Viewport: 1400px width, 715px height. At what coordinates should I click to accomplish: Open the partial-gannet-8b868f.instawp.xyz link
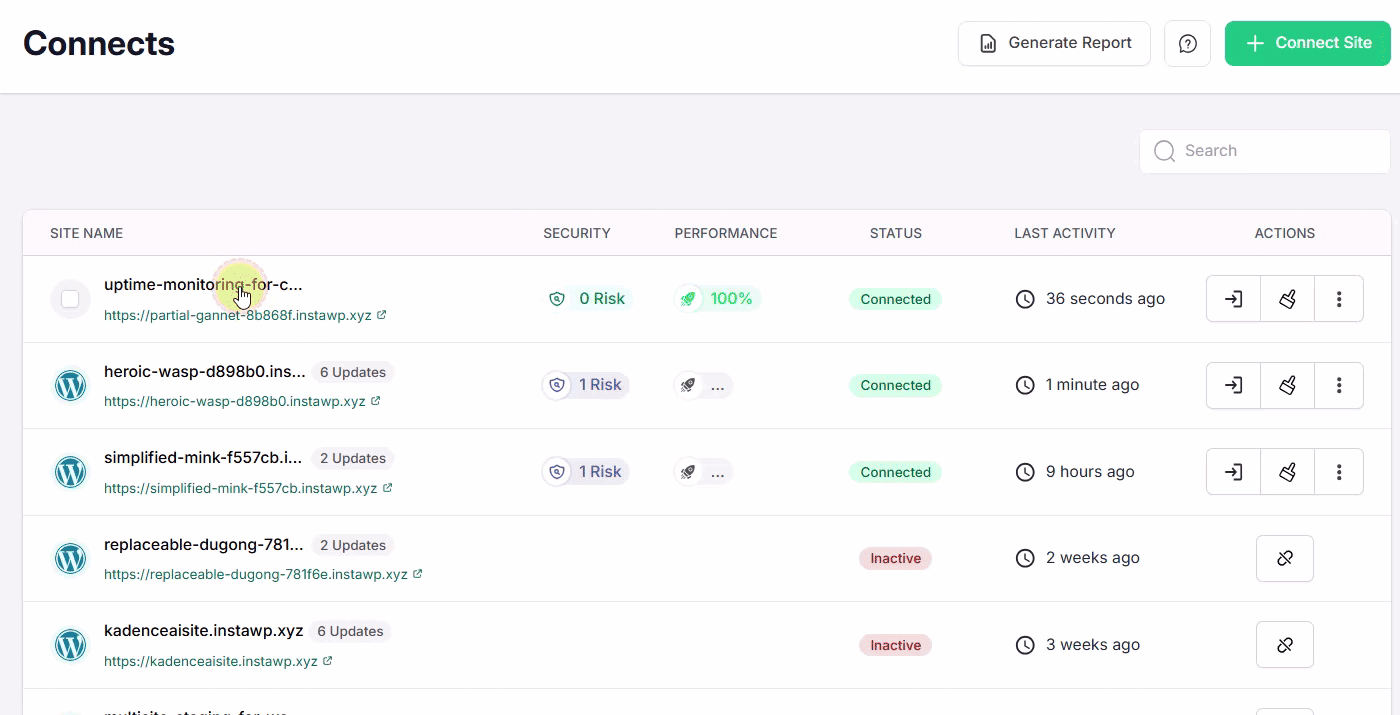(245, 315)
